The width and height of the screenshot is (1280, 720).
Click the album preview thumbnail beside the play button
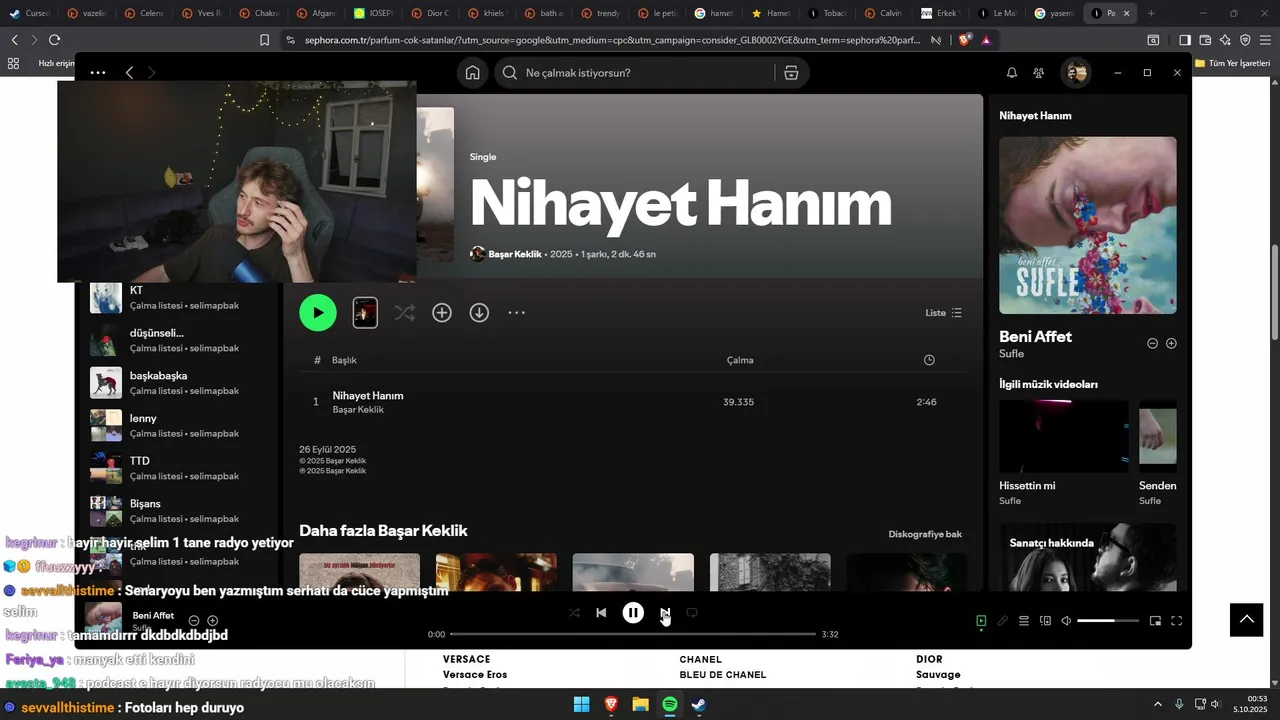click(365, 313)
